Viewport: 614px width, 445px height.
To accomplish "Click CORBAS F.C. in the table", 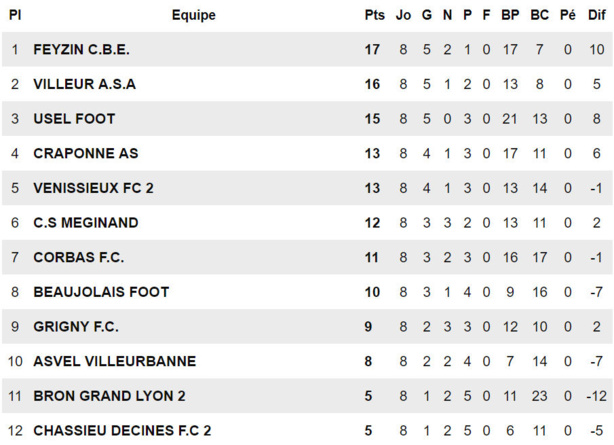I will click(78, 257).
